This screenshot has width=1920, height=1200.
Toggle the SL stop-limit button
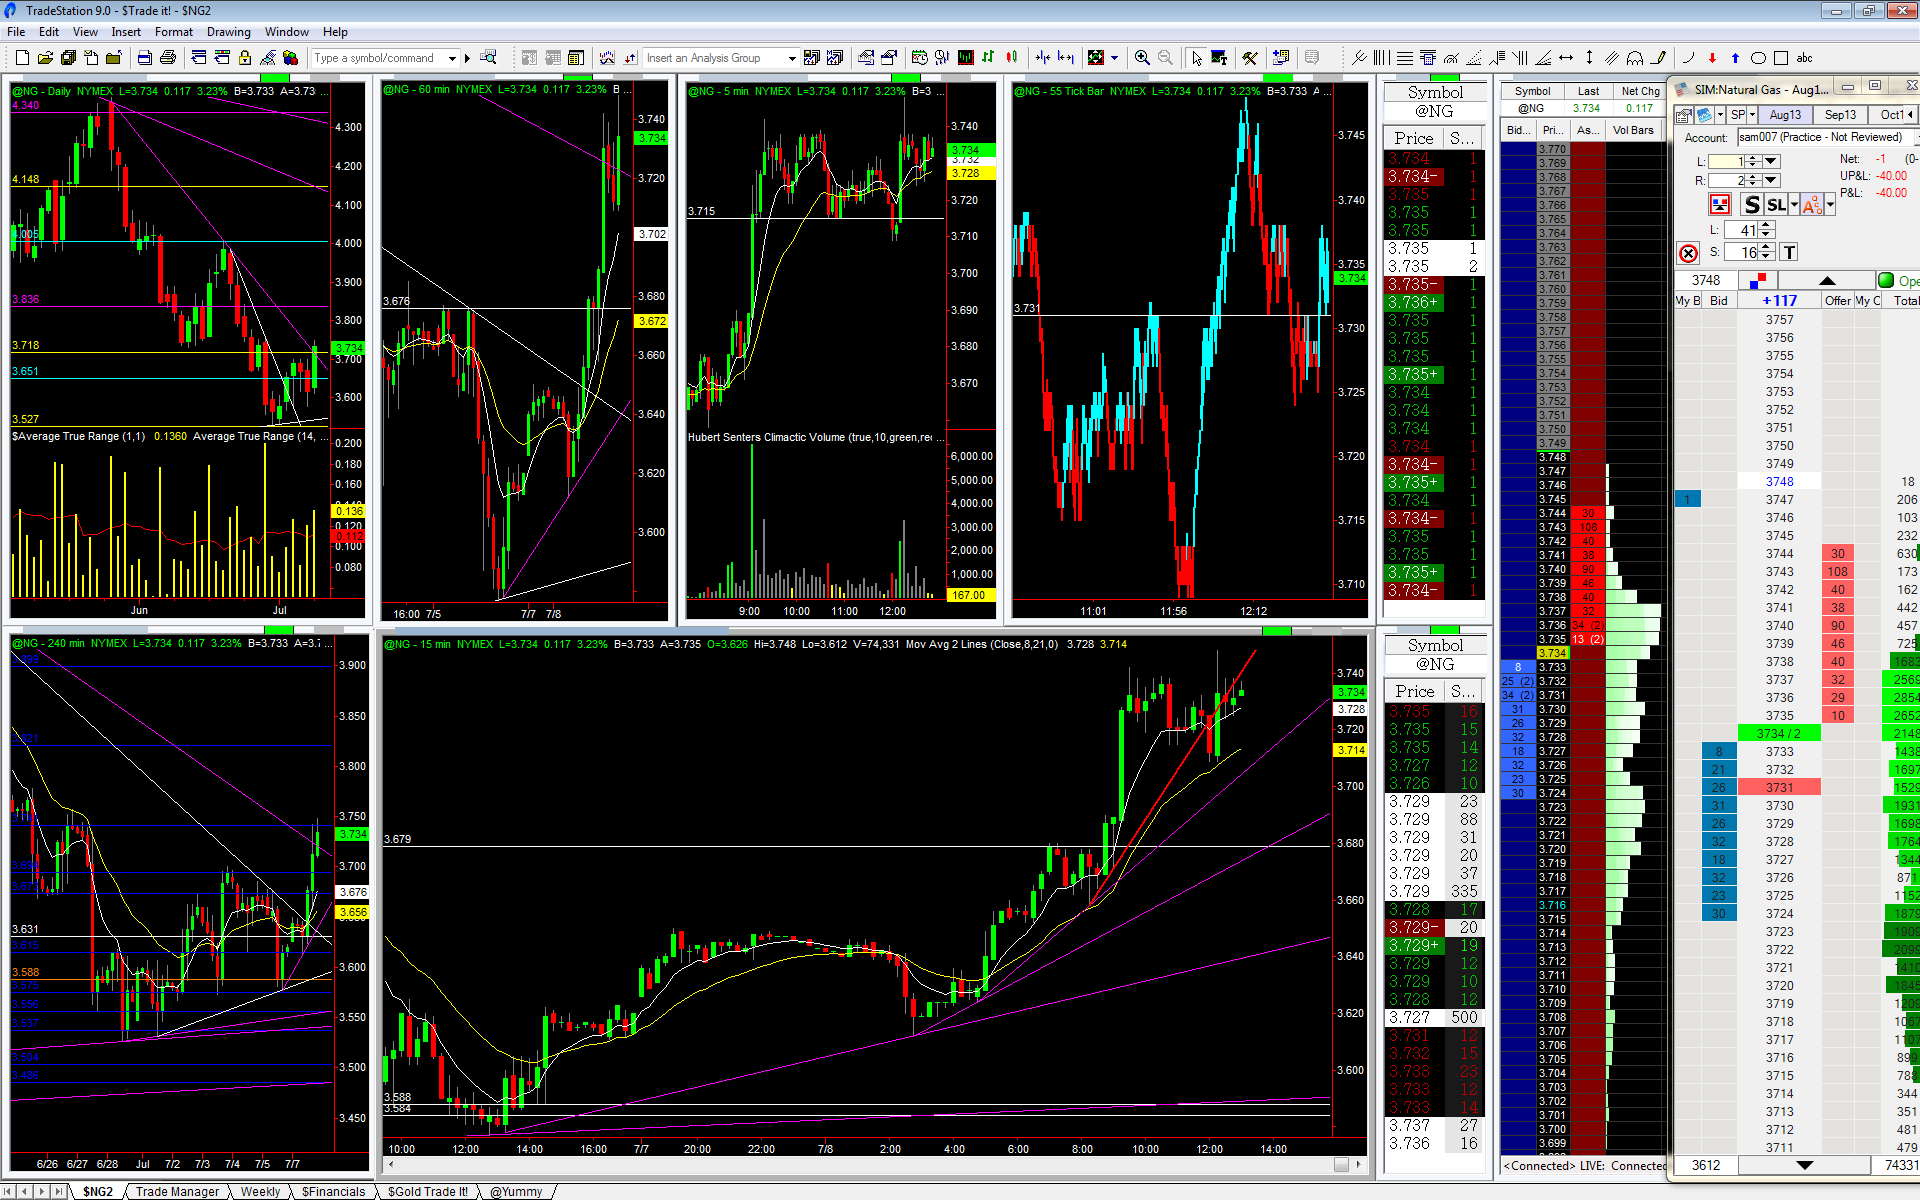pyautogui.click(x=1776, y=205)
